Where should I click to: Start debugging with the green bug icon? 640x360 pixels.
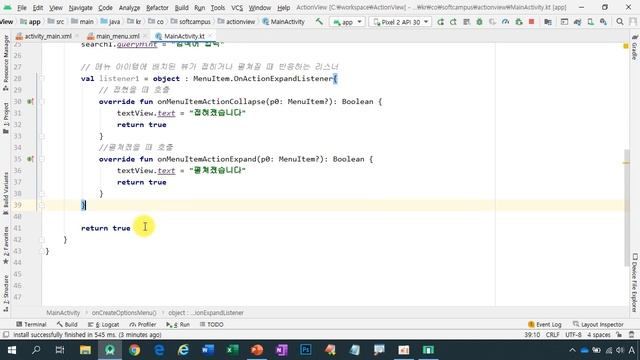pos(479,22)
